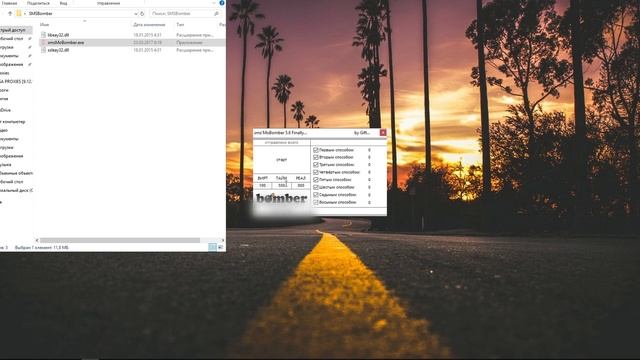Open pinned Документы under quick access
This screenshot has height=360, width=640.
(x=9, y=56)
